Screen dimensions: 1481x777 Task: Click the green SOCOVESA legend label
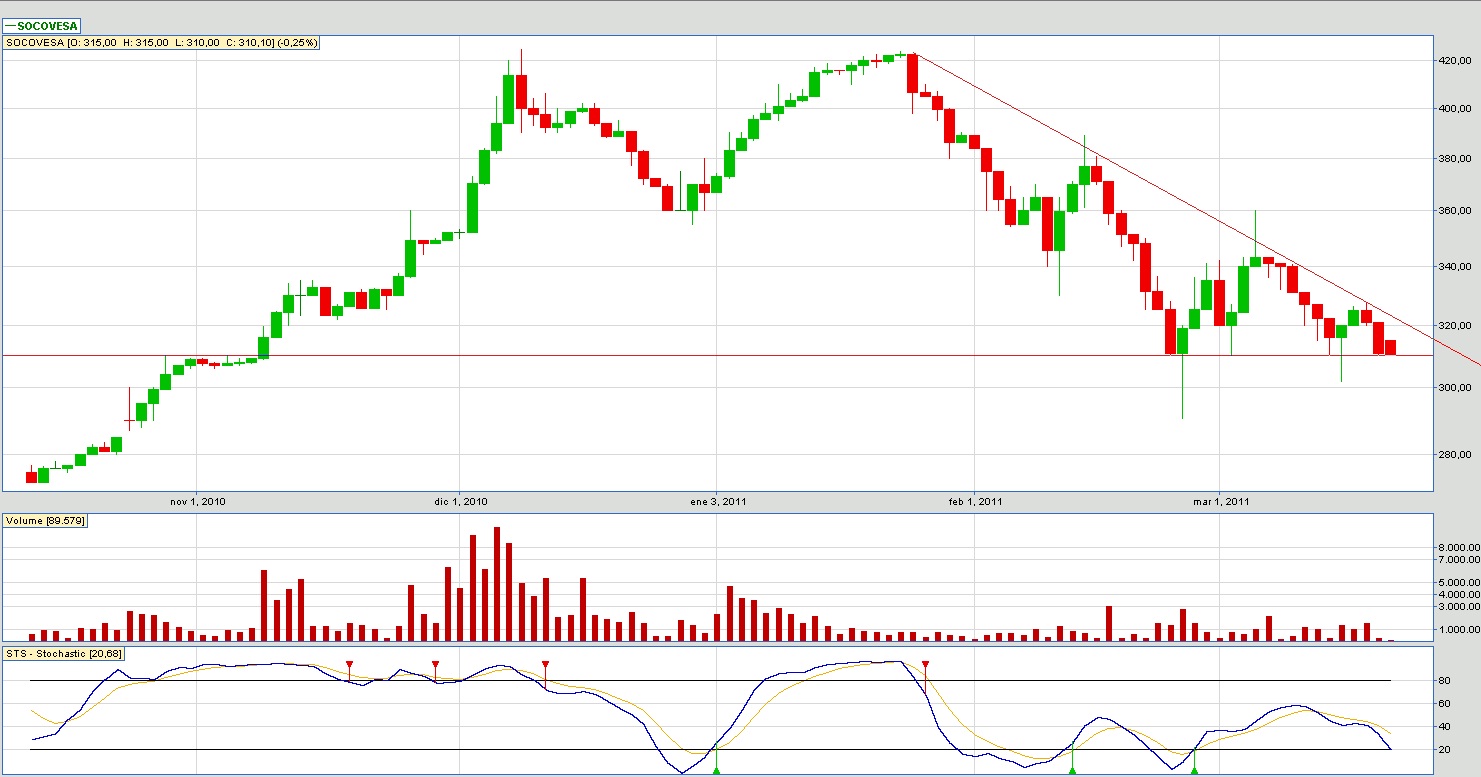[x=43, y=26]
